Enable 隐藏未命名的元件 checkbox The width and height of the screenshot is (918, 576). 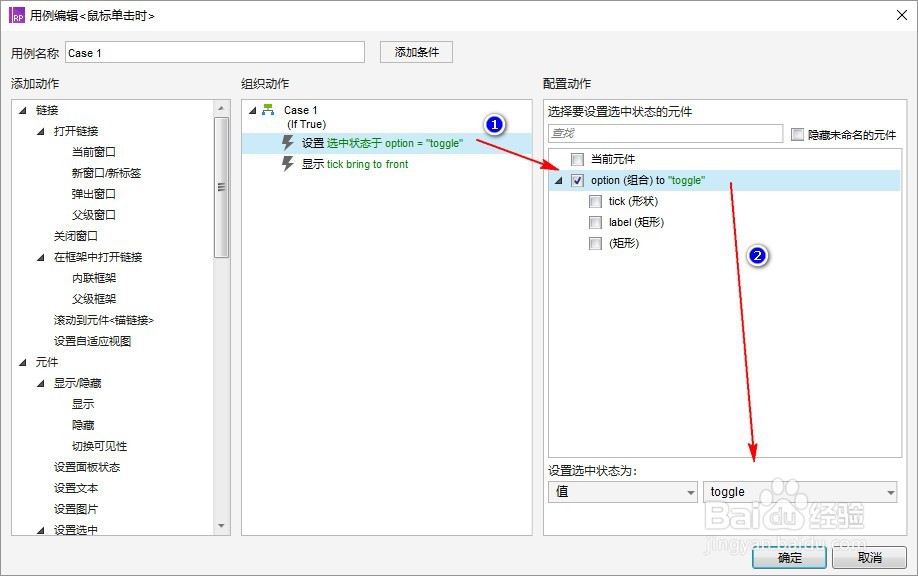(x=797, y=135)
